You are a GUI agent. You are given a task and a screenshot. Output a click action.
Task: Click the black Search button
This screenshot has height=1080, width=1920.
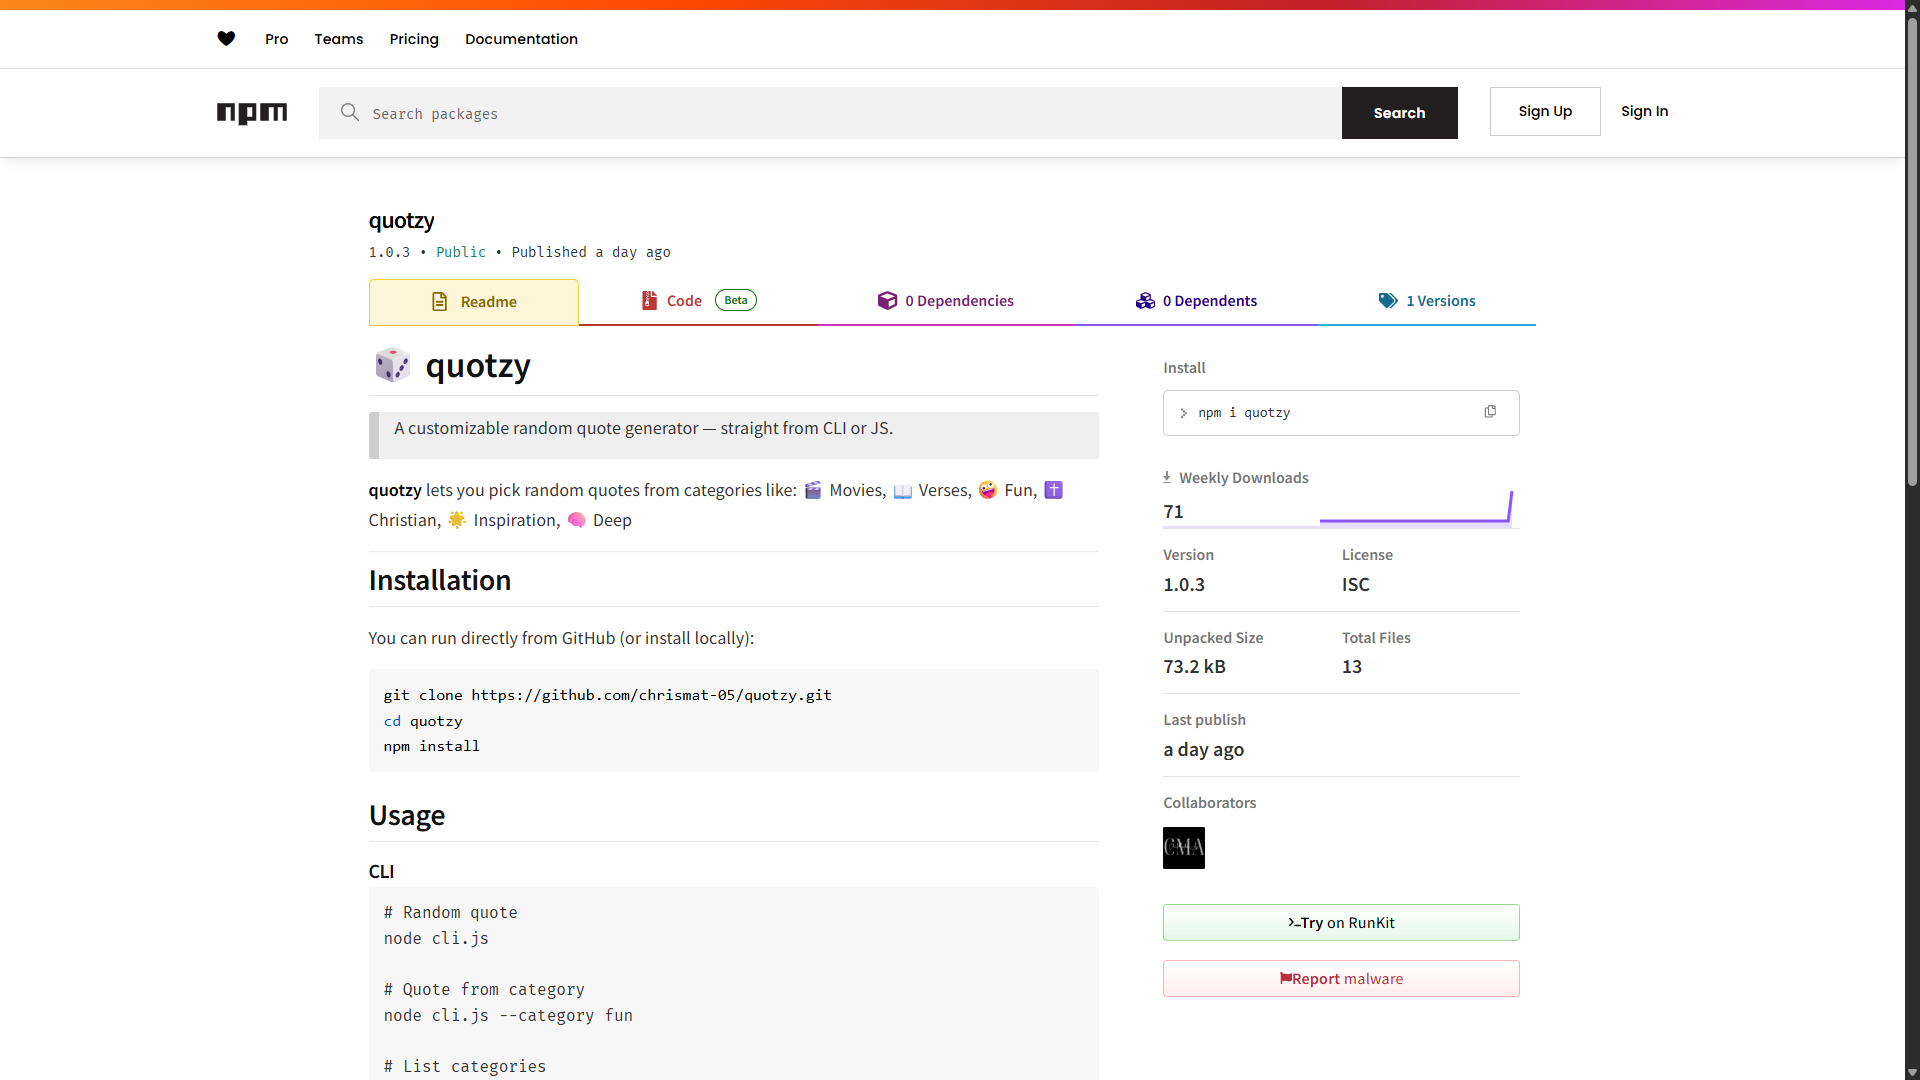tap(1400, 113)
